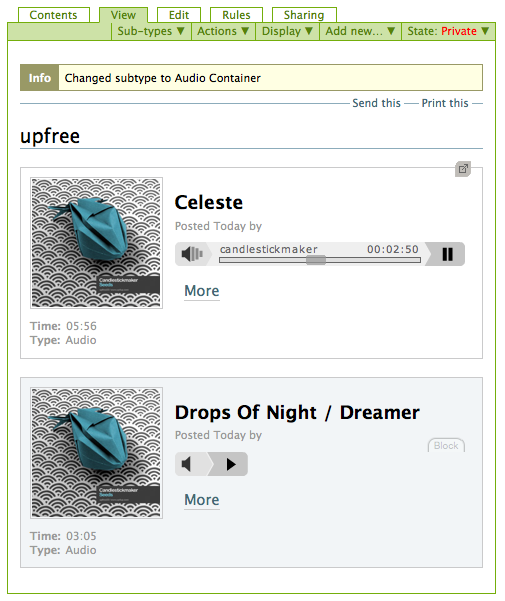
Task: Click the Print this link
Action: (x=445, y=103)
